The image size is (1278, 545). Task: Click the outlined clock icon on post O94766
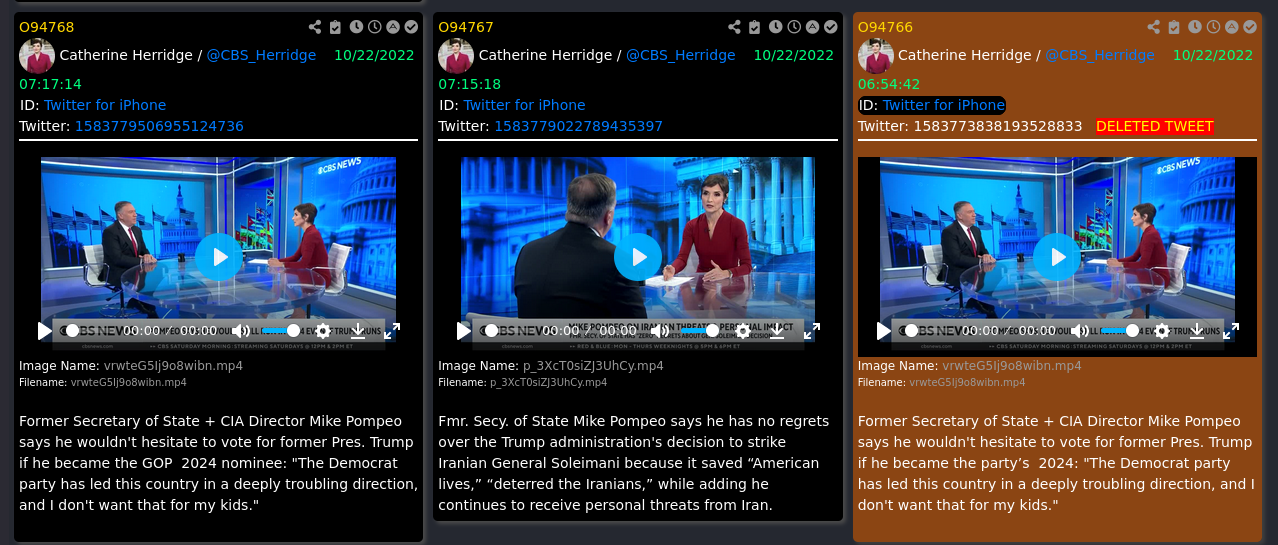[x=1213, y=27]
